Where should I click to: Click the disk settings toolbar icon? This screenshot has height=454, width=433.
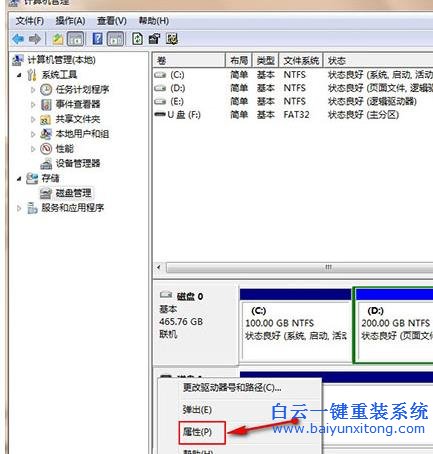(172, 39)
